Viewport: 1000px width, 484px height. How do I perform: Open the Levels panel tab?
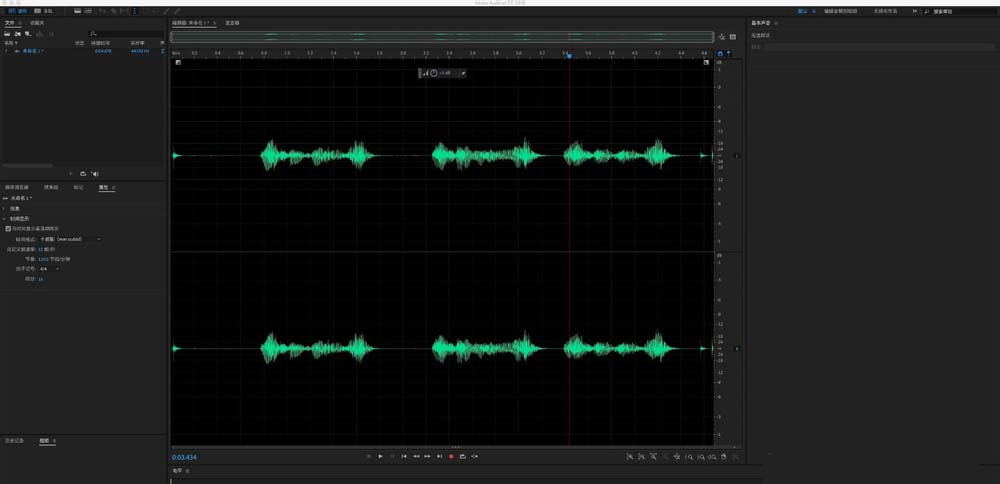(178, 471)
